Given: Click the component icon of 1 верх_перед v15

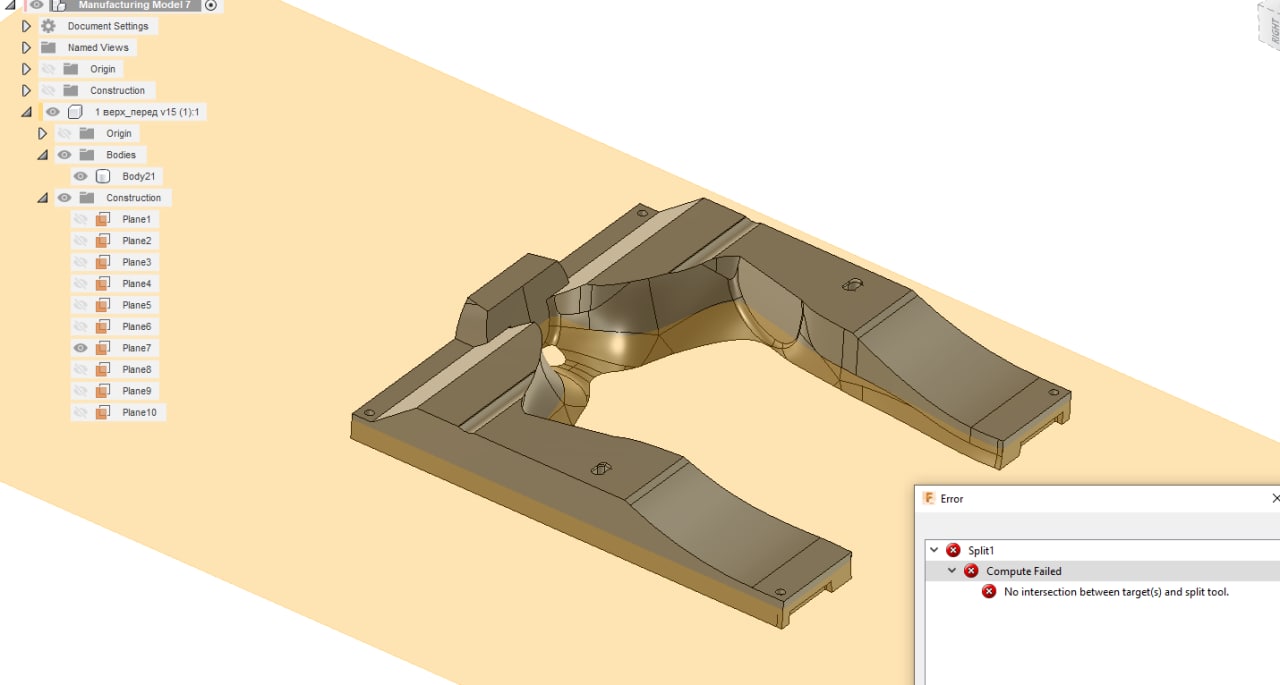Looking at the screenshot, I should point(75,112).
